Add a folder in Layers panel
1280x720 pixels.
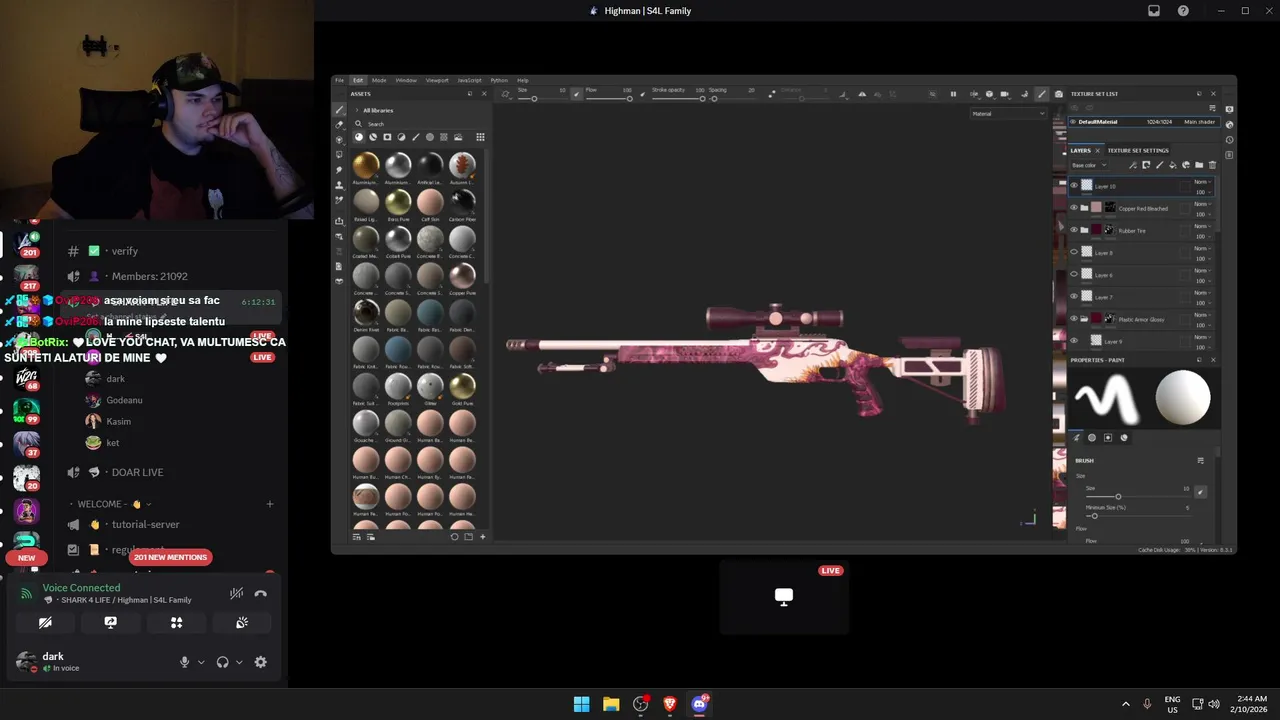(1199, 165)
